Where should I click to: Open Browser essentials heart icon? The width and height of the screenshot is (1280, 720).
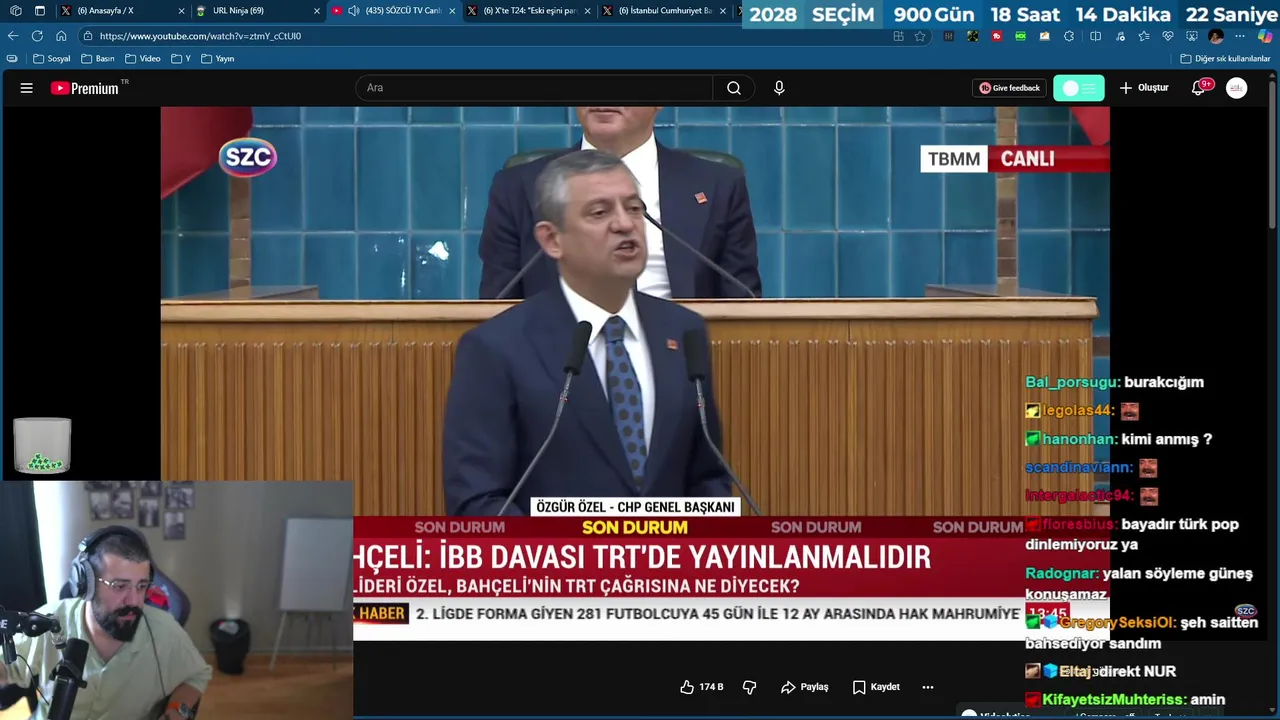tap(1168, 36)
